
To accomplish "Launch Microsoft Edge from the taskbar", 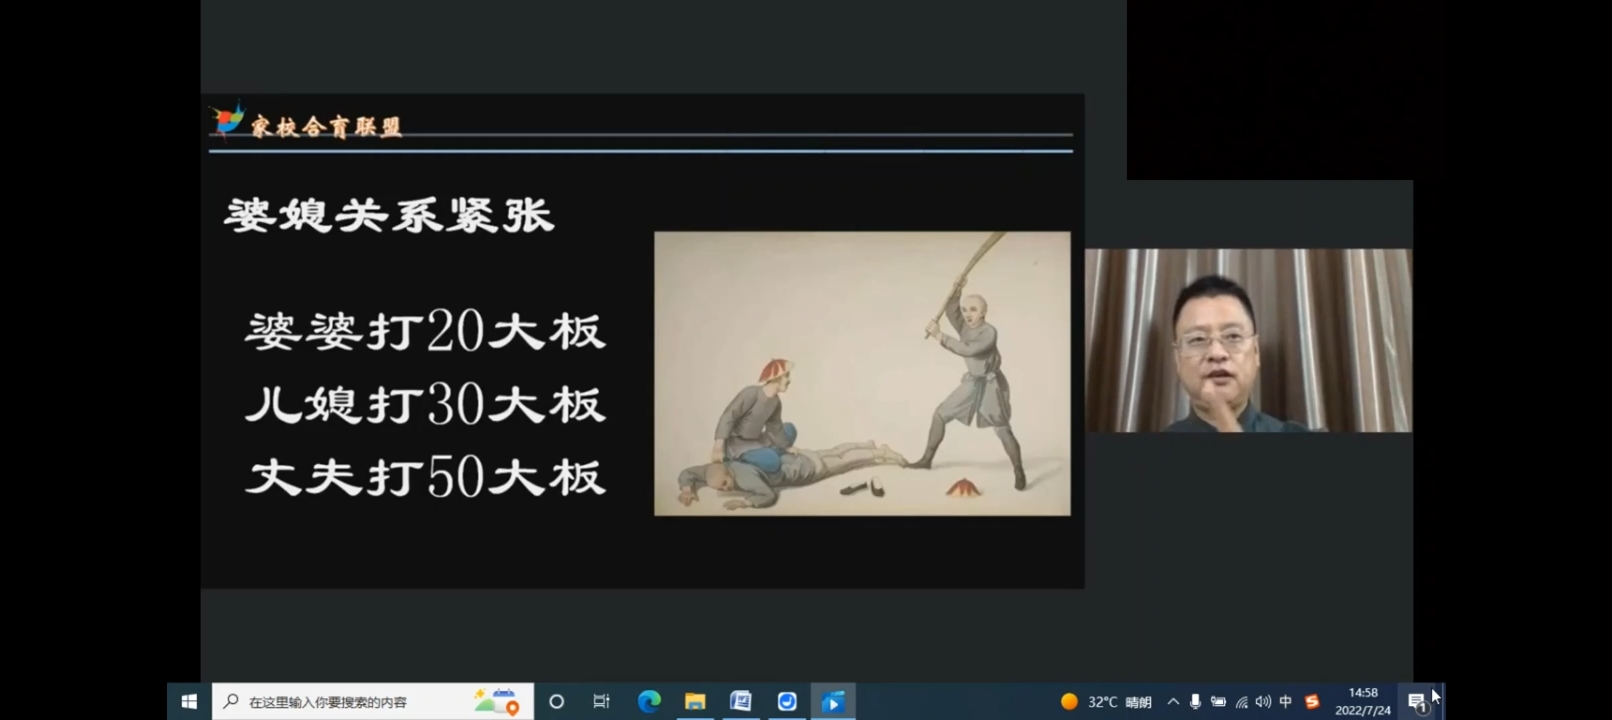I will click(x=649, y=702).
